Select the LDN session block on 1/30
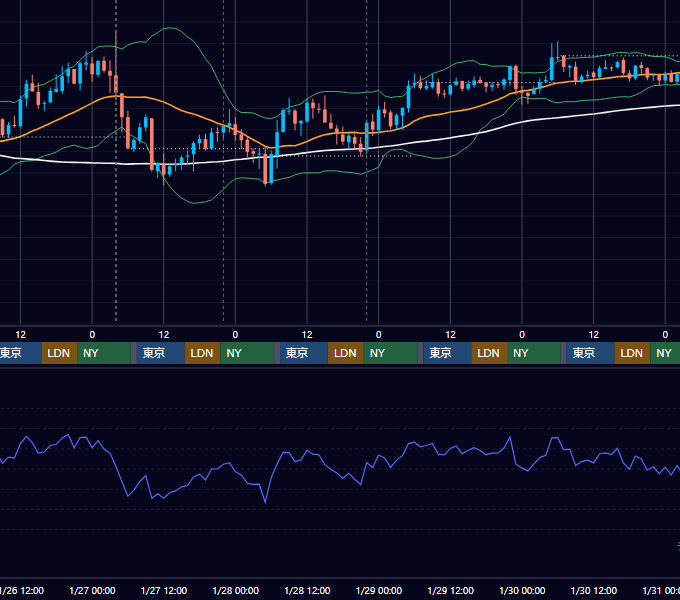This screenshot has height=600, width=680. pos(632,353)
